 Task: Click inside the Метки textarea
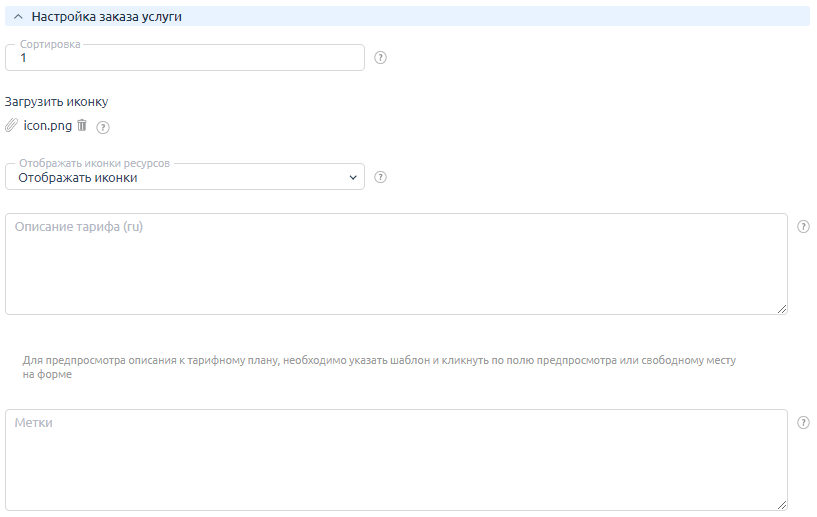point(395,460)
